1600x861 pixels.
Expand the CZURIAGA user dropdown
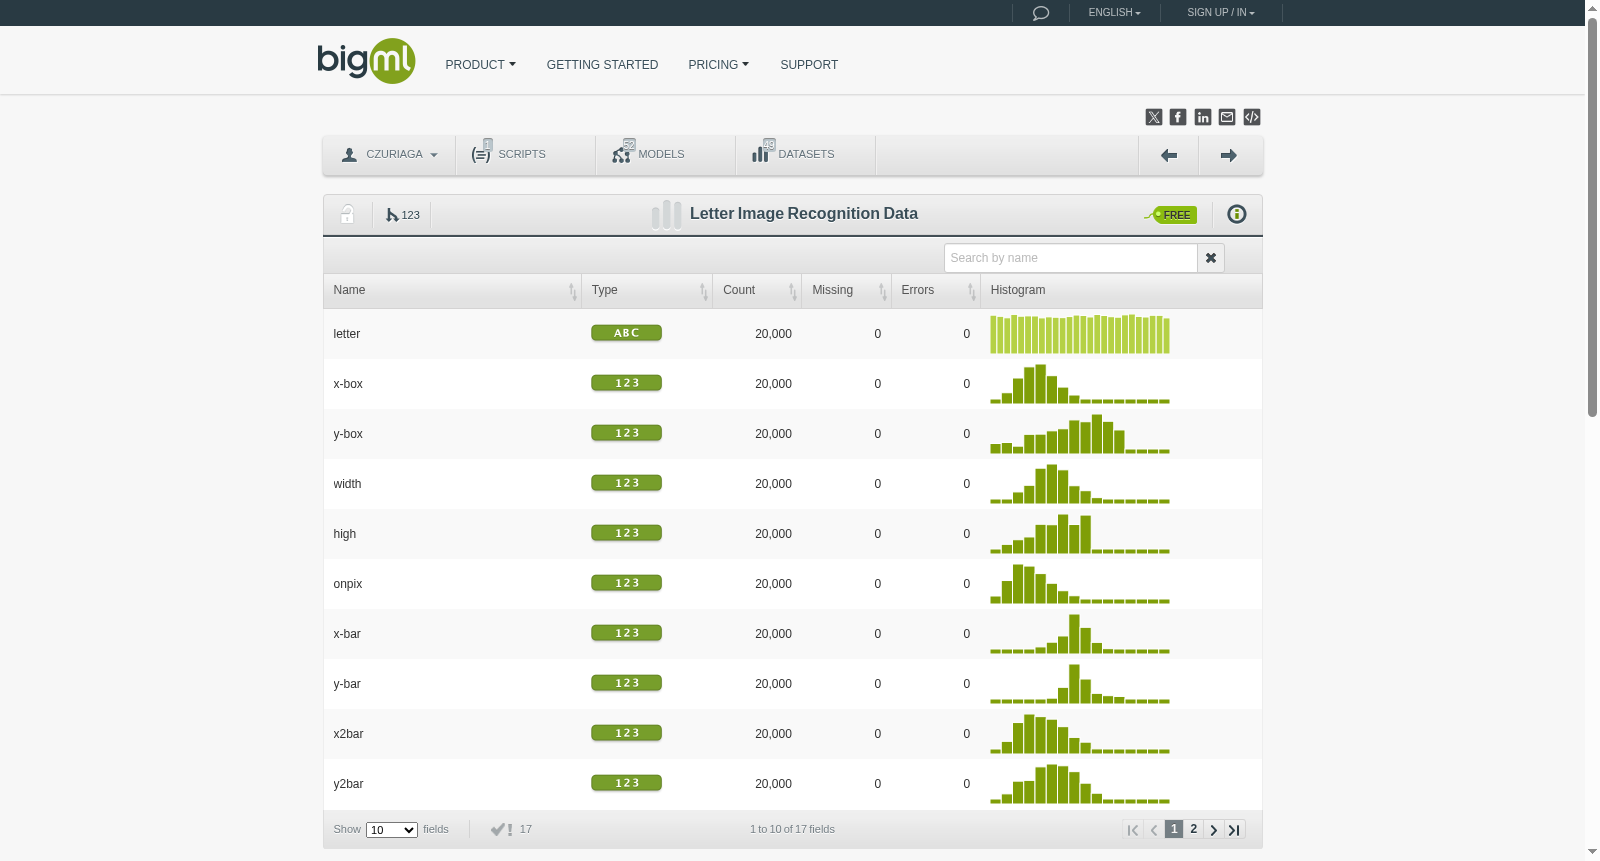coord(389,155)
